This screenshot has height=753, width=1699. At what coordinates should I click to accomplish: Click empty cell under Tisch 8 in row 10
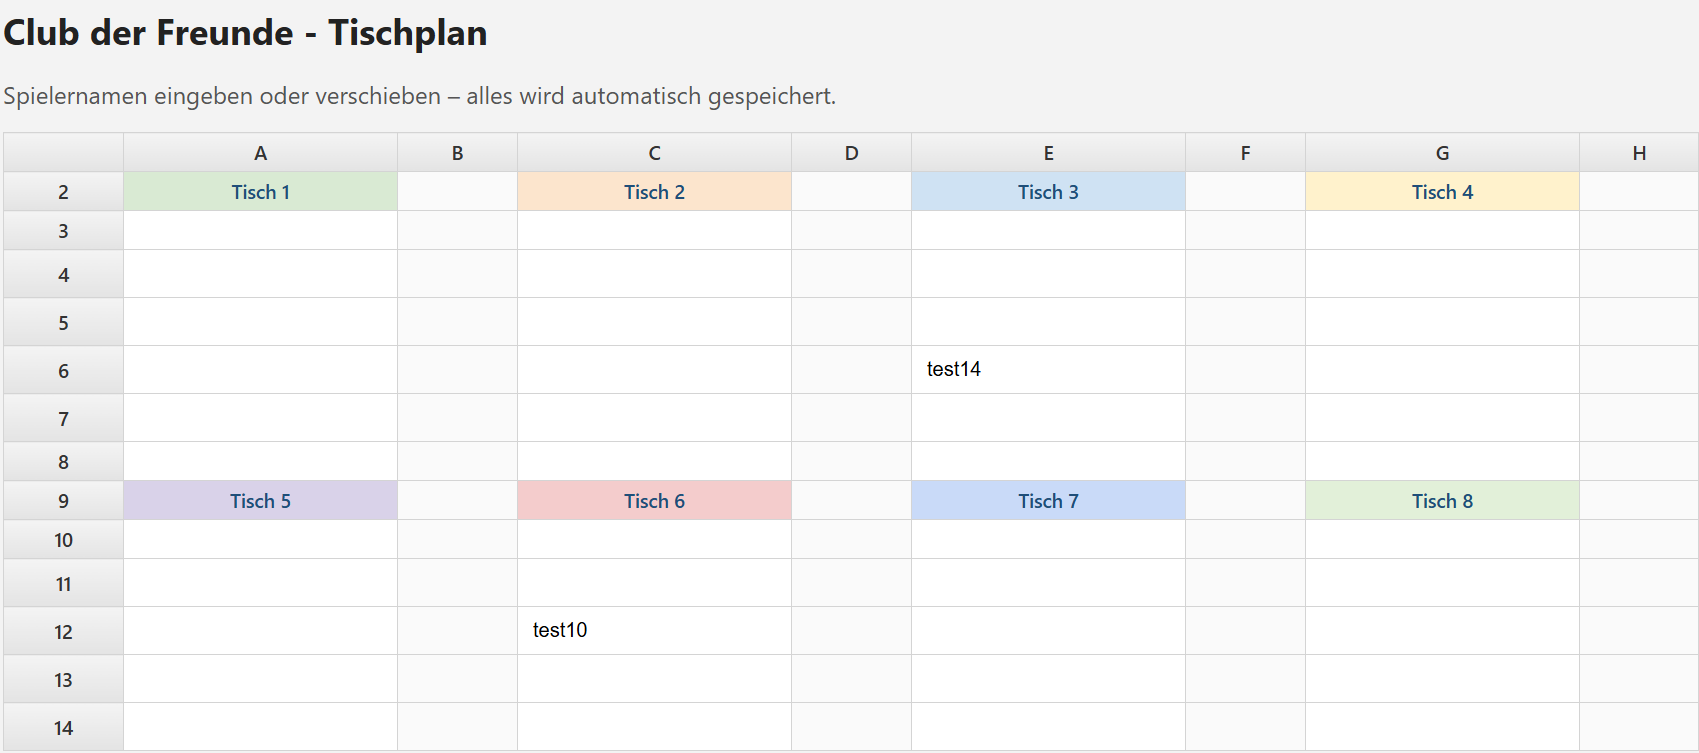1442,539
